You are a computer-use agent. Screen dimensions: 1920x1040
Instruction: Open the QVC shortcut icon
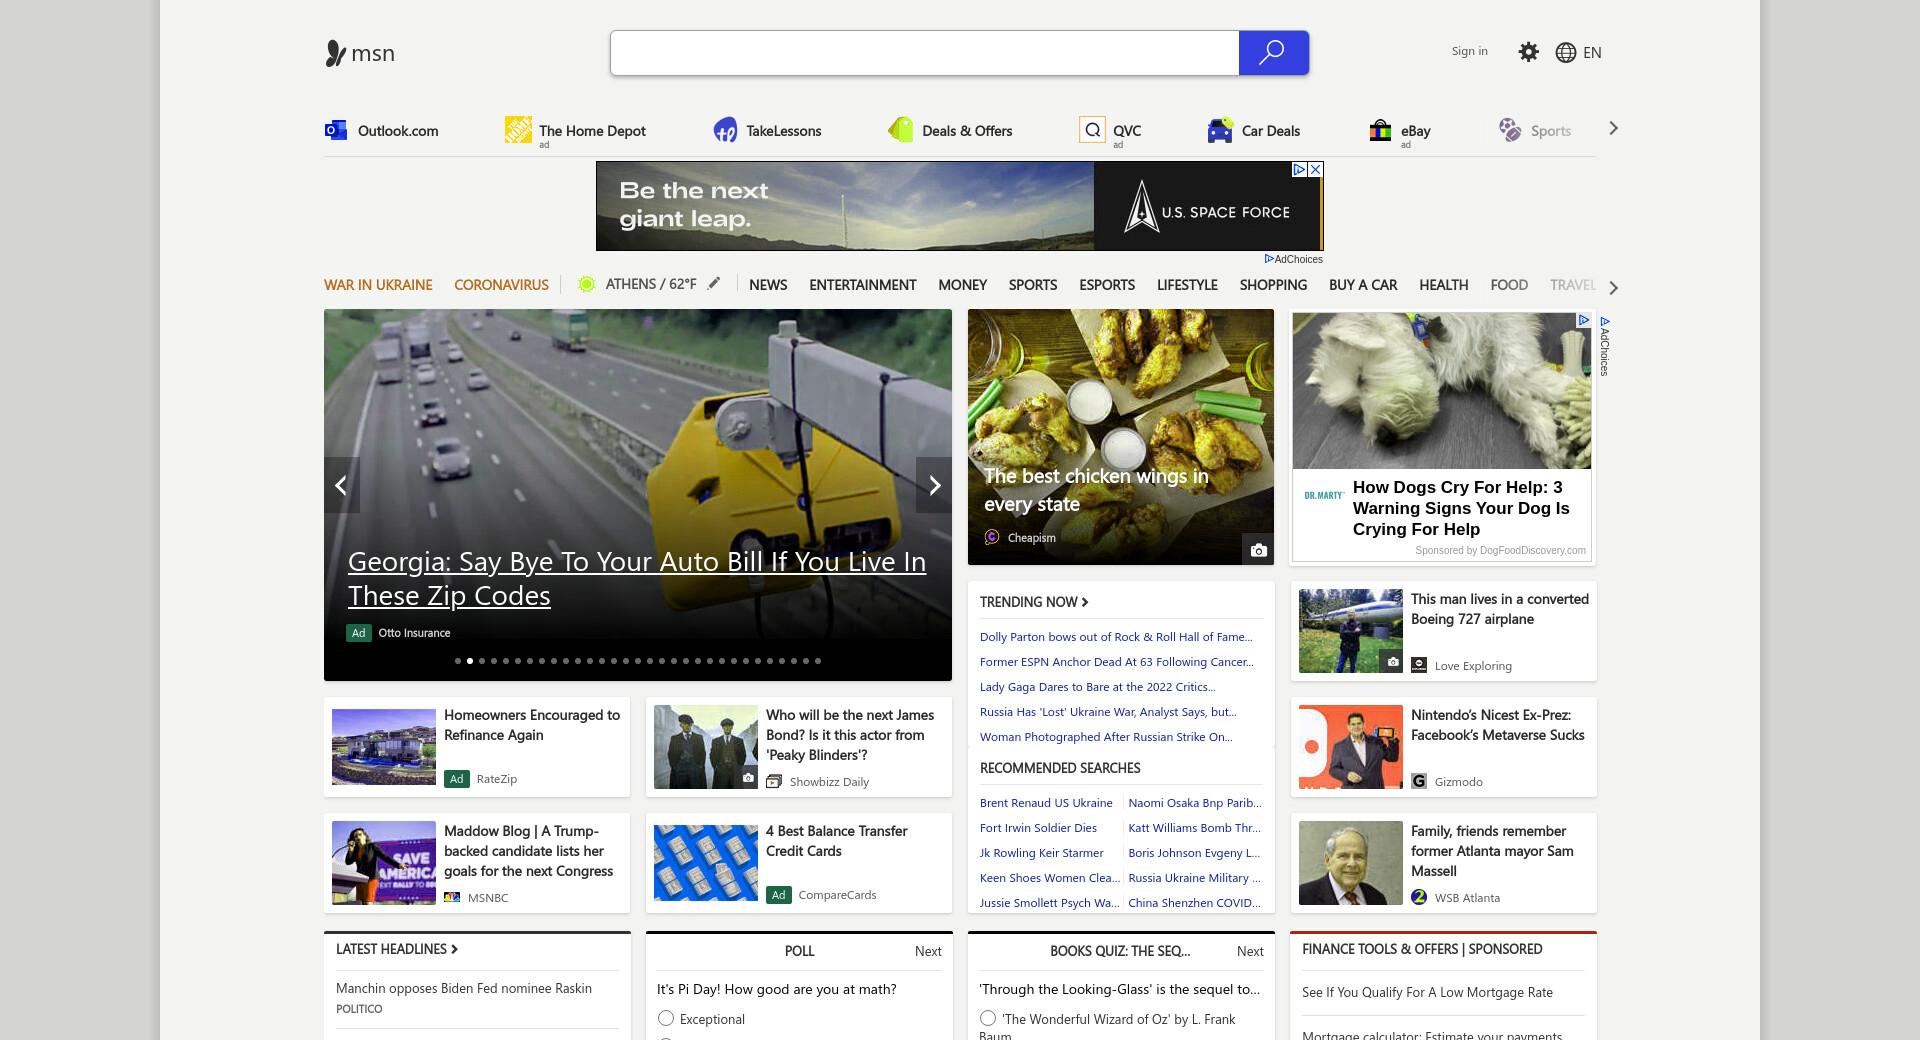pos(1092,130)
